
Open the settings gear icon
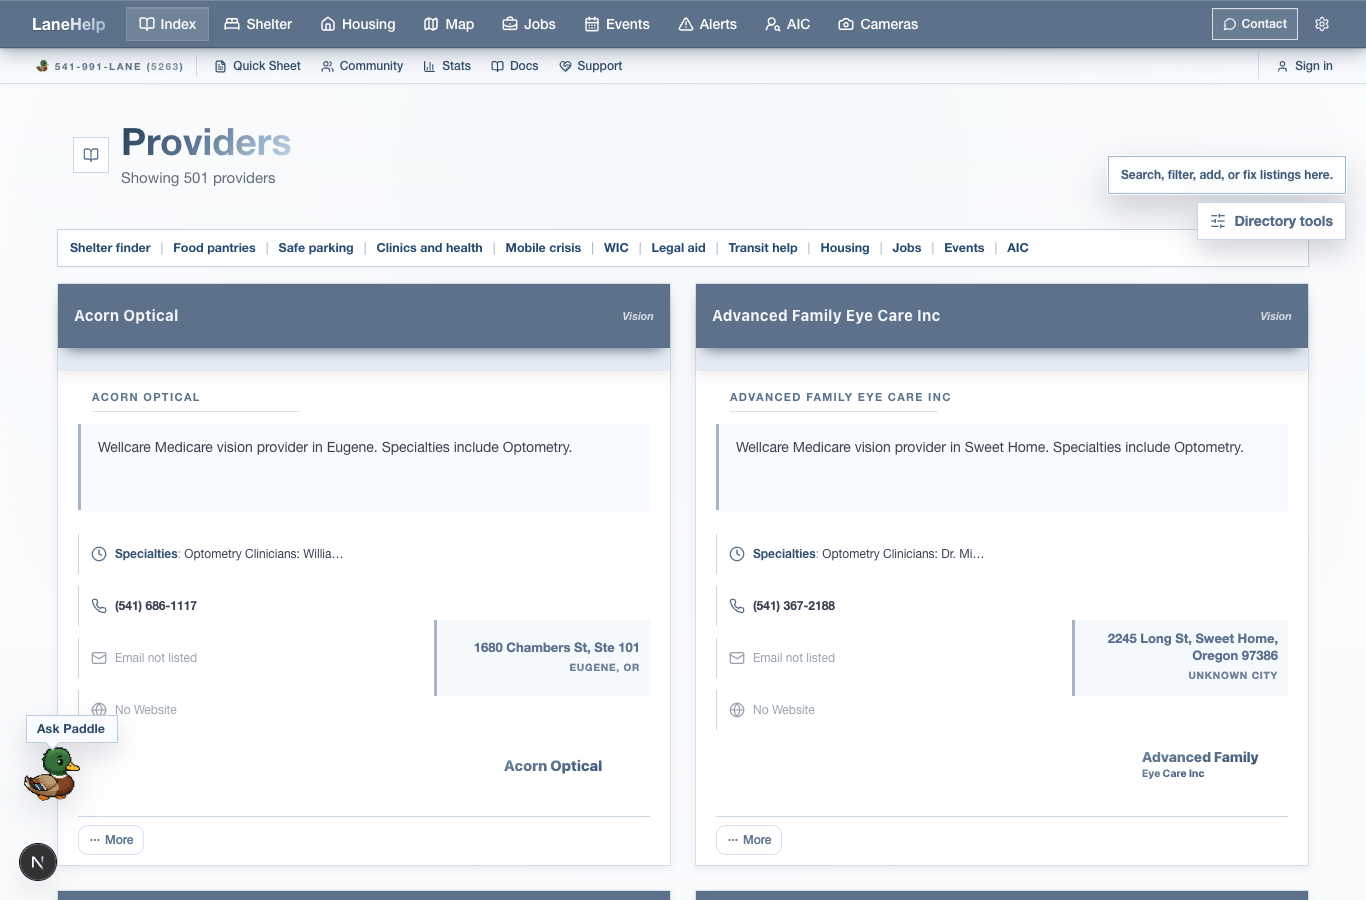1322,24
